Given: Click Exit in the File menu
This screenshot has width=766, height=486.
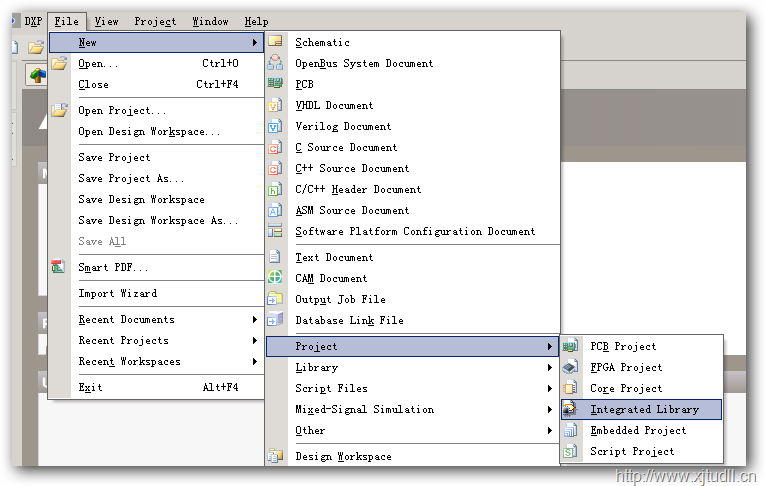Looking at the screenshot, I should (x=90, y=387).
